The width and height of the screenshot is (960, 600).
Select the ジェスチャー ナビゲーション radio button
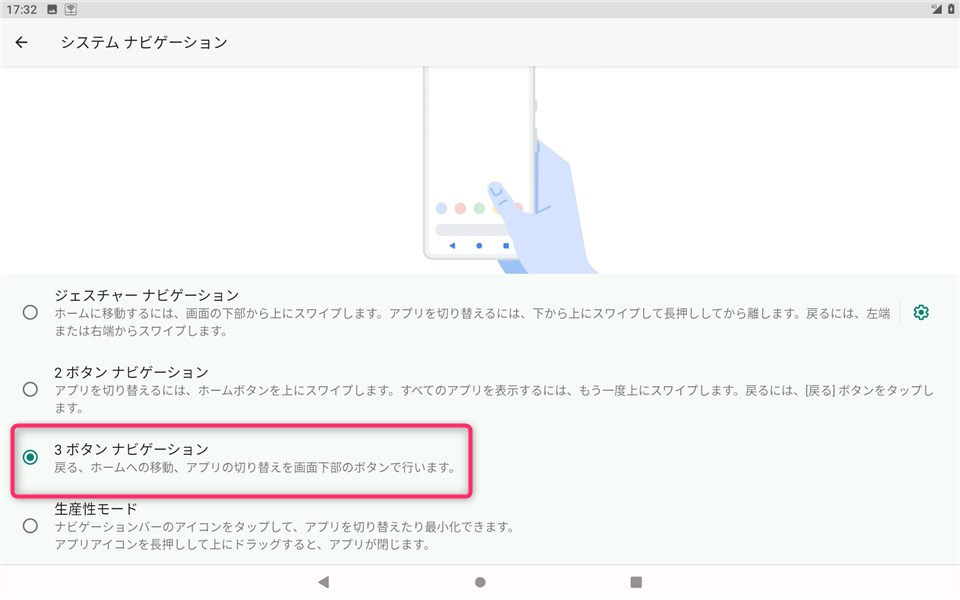click(30, 312)
